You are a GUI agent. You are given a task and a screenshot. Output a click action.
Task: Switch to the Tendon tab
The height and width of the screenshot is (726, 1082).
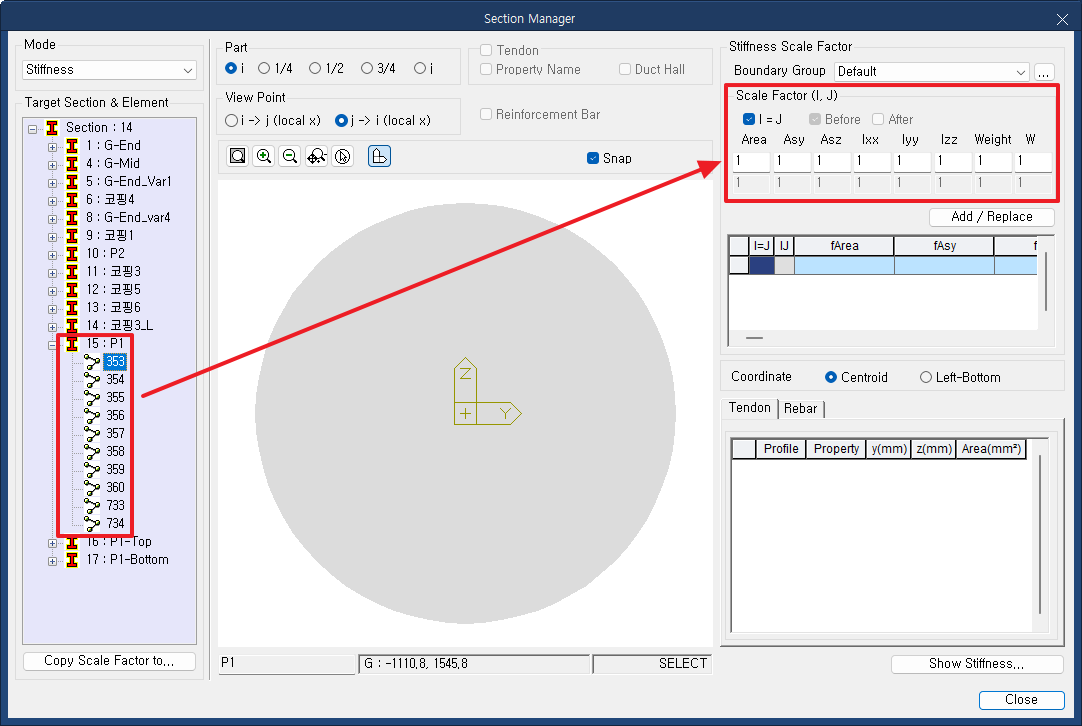tap(749, 408)
